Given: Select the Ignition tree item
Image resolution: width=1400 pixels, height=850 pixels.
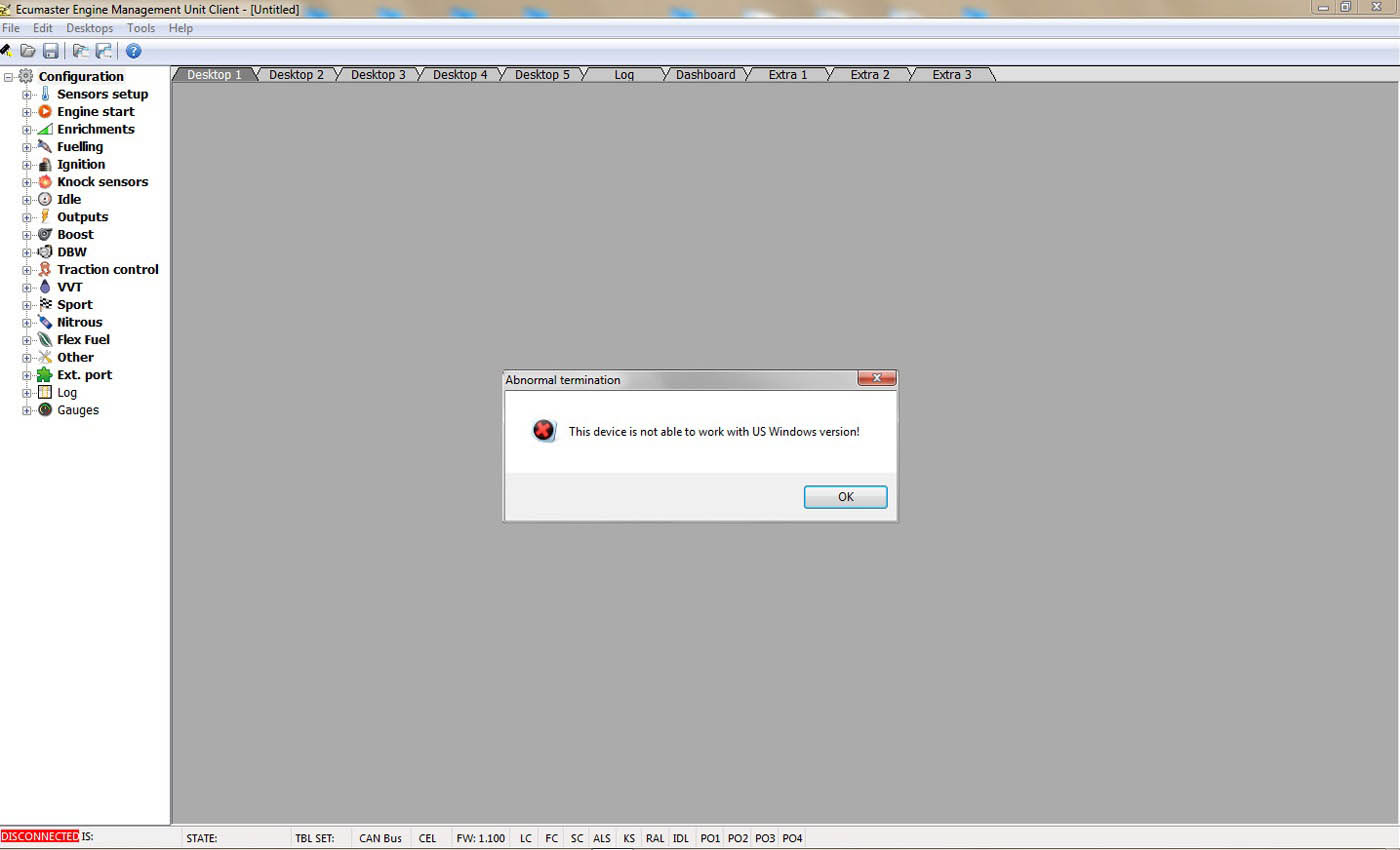Looking at the screenshot, I should (80, 164).
